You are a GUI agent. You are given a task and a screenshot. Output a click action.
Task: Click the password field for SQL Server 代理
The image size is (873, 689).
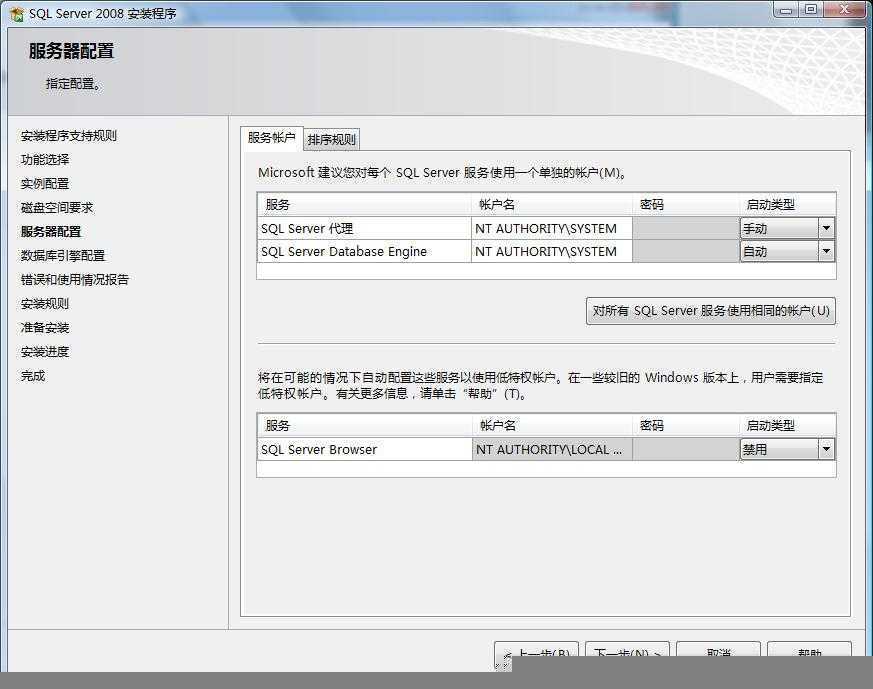tap(686, 228)
